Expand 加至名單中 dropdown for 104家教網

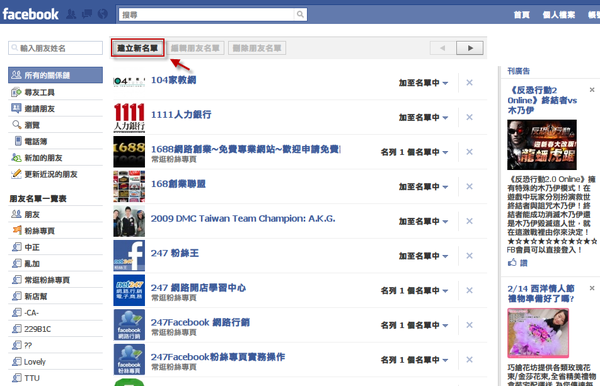423,83
